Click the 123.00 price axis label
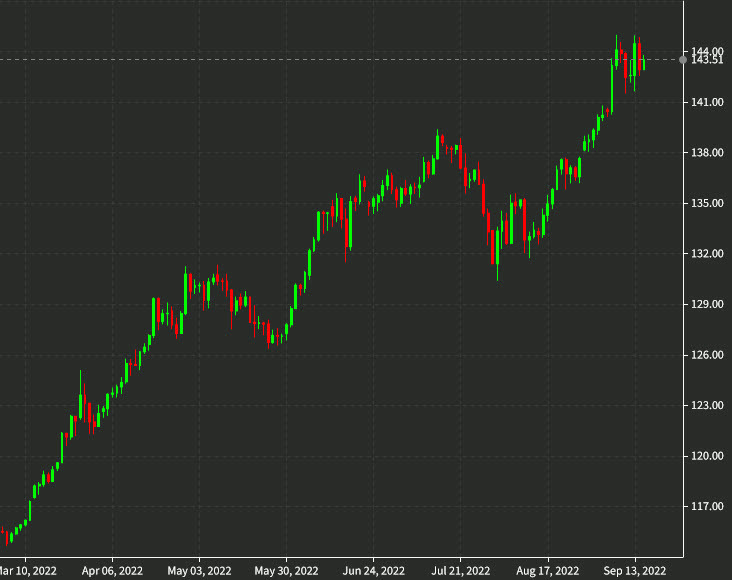732x580 pixels. coord(707,405)
